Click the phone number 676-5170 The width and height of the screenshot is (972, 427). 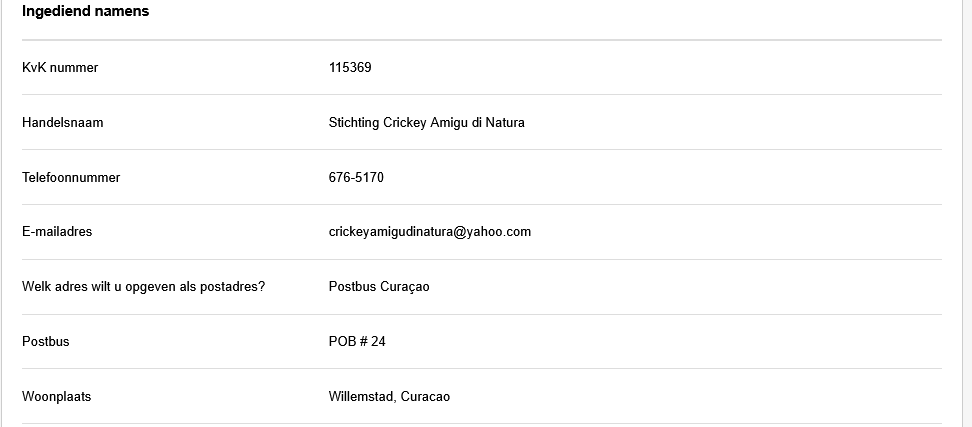356,178
